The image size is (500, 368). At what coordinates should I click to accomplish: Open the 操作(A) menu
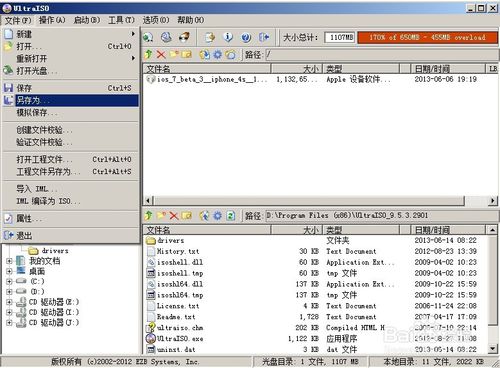tap(52, 20)
